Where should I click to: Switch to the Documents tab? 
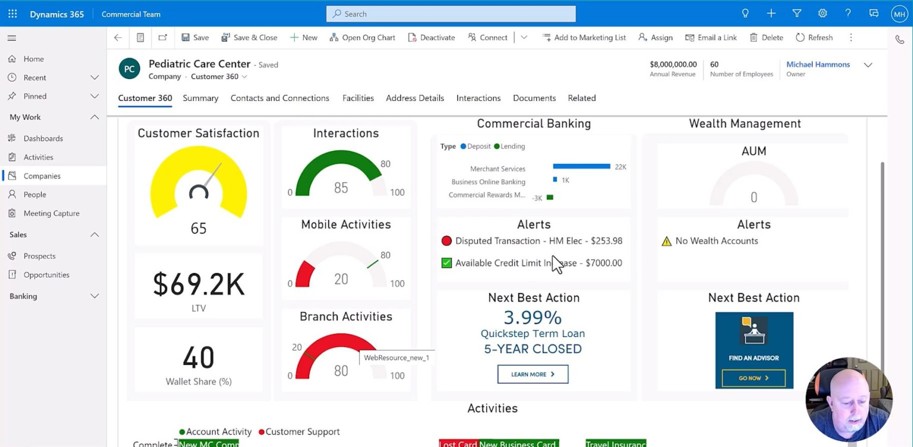coord(534,98)
